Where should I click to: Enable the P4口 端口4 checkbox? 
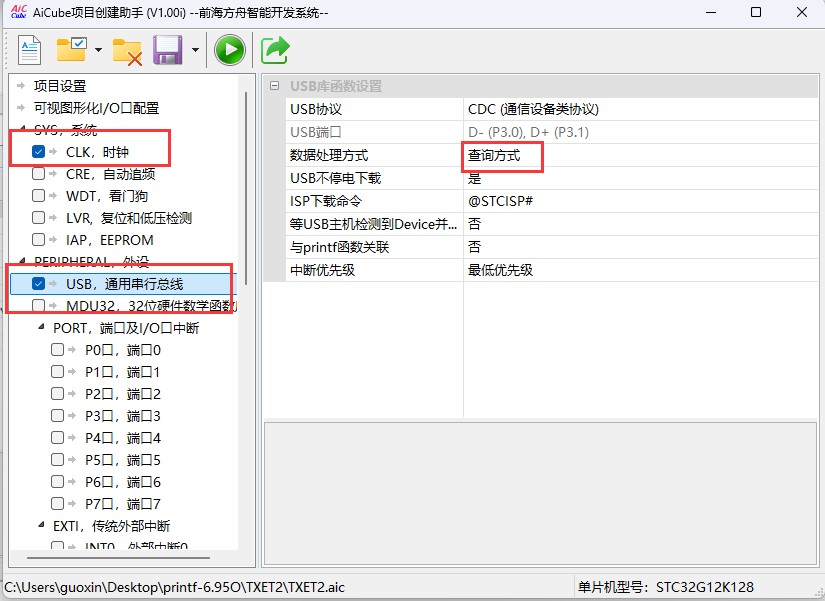pyautogui.click(x=57, y=437)
